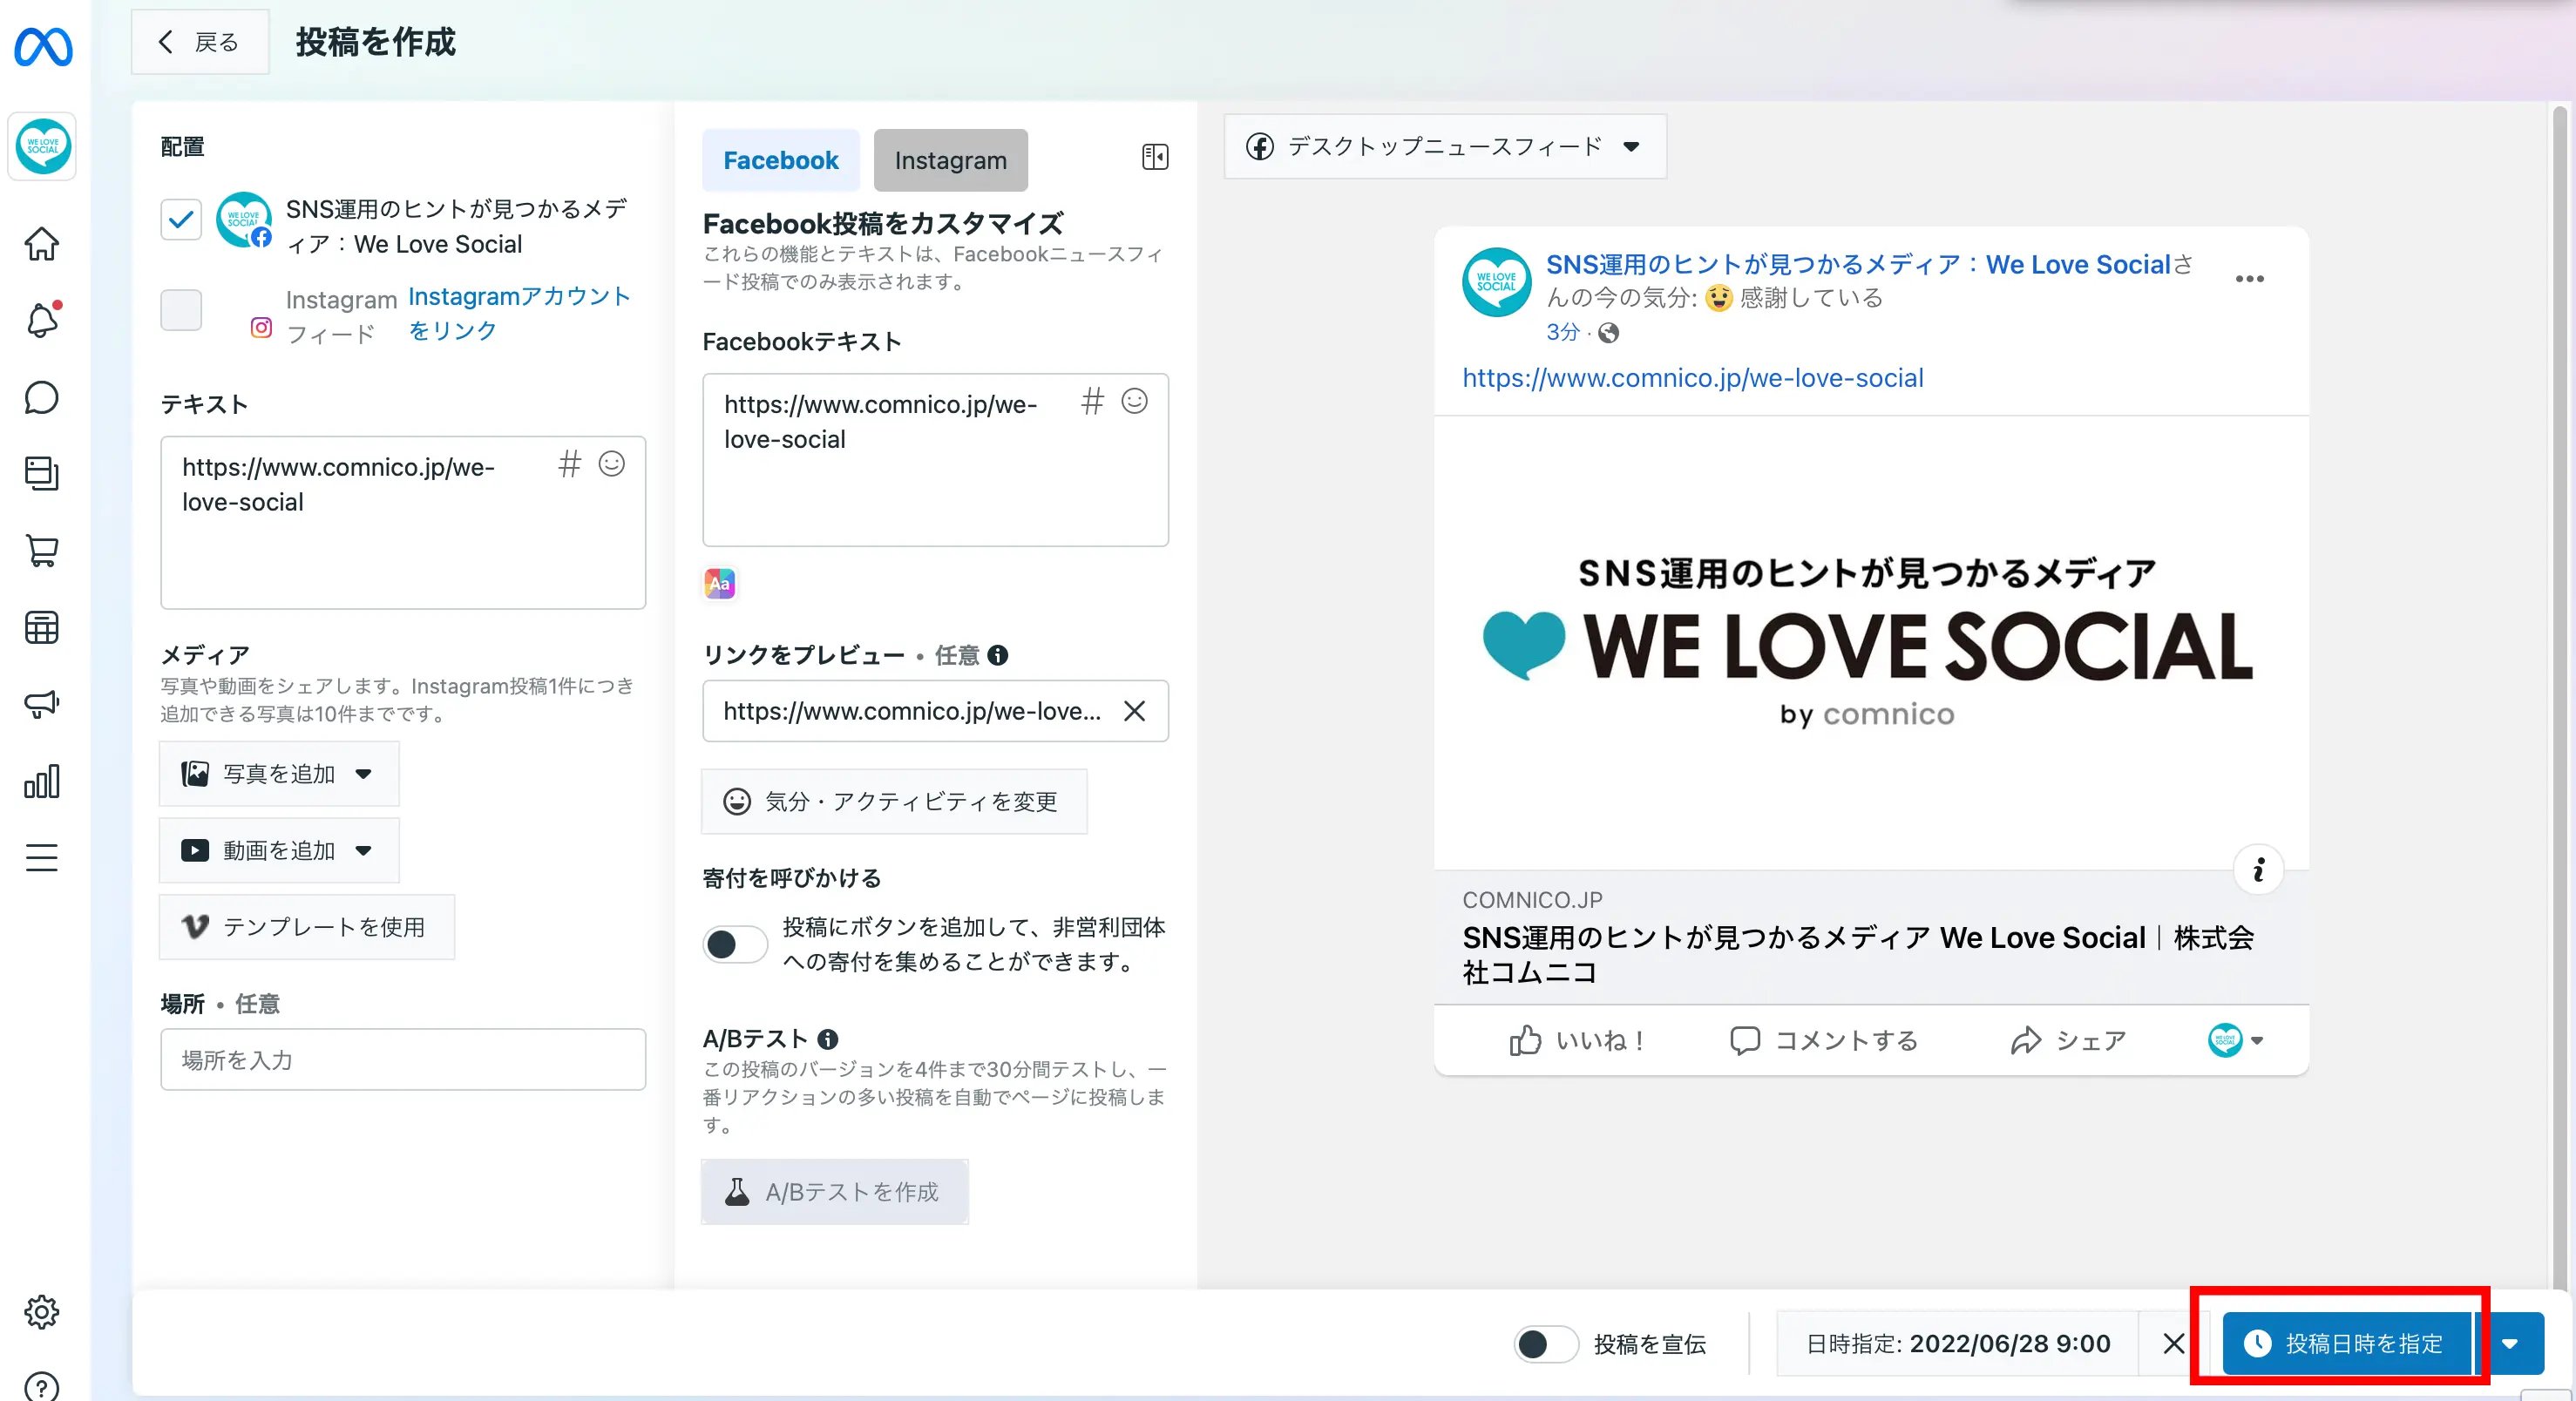The width and height of the screenshot is (2576, 1401).
Task: Click info icon next to A/B test
Action: [x=828, y=1039]
